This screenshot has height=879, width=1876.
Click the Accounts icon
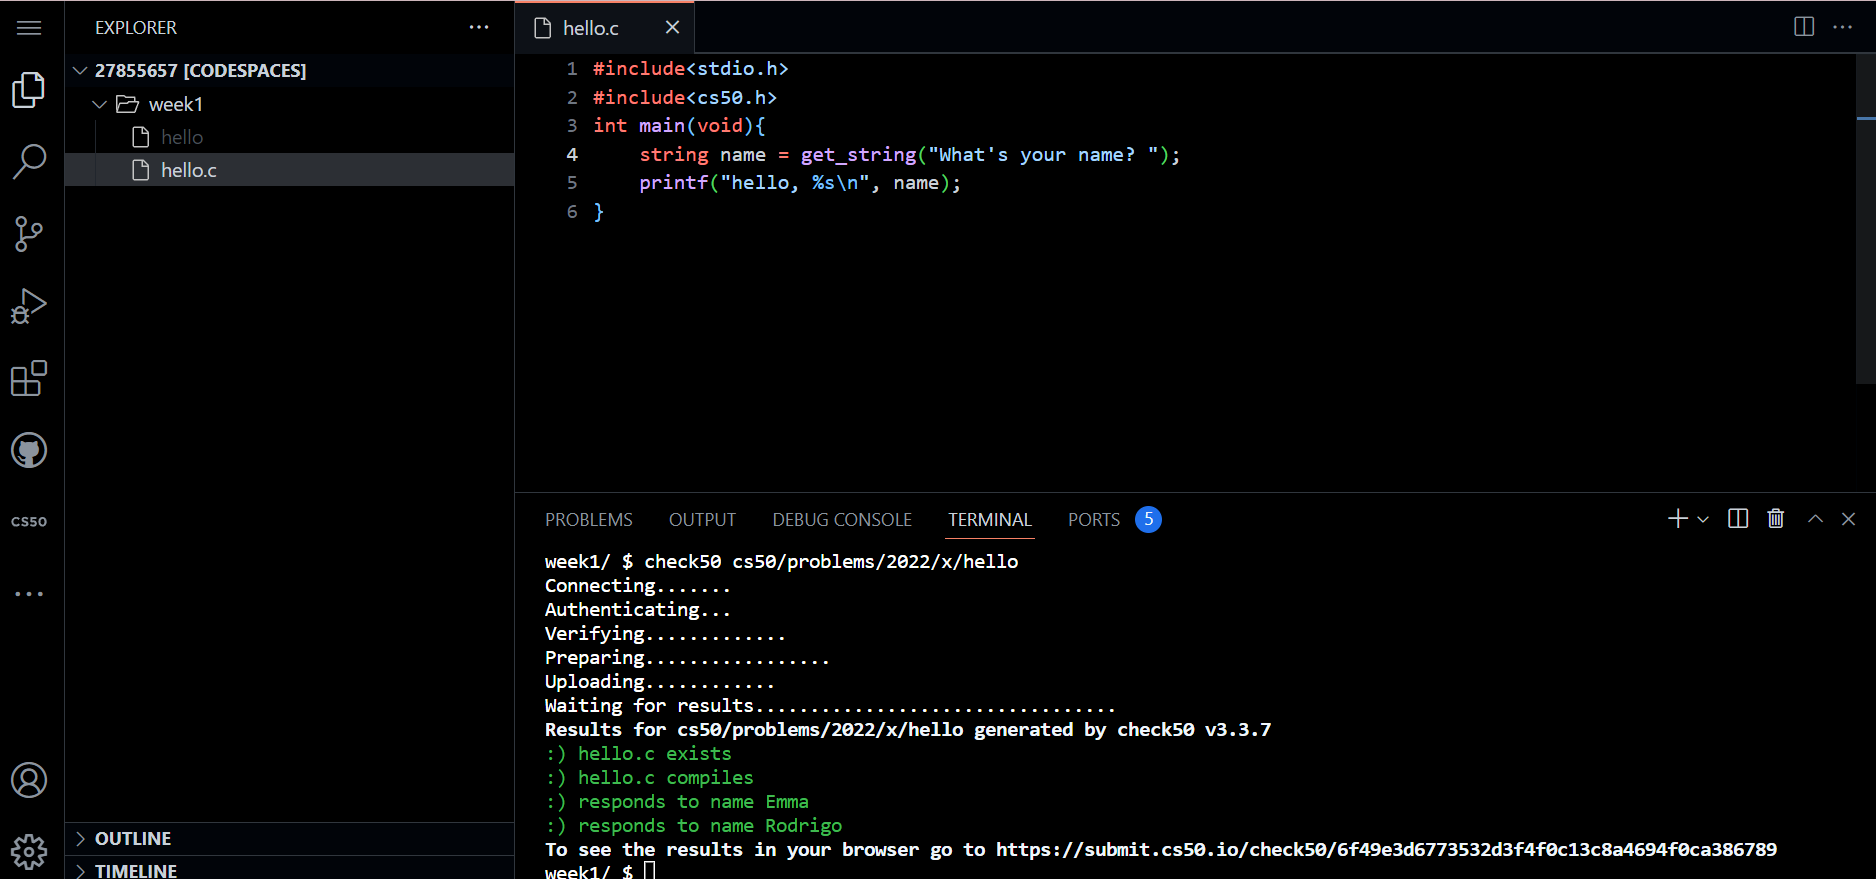[29, 780]
